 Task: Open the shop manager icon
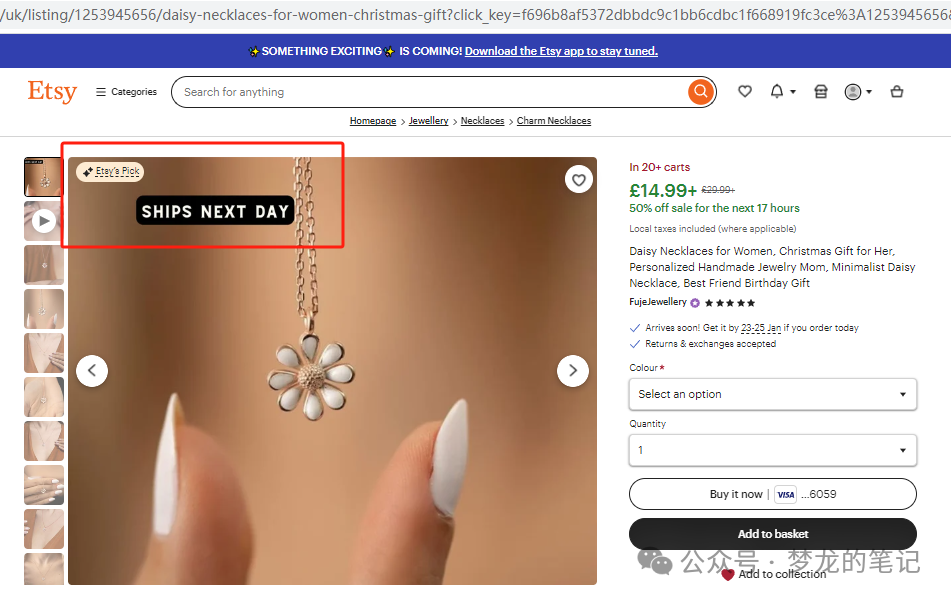pos(821,92)
